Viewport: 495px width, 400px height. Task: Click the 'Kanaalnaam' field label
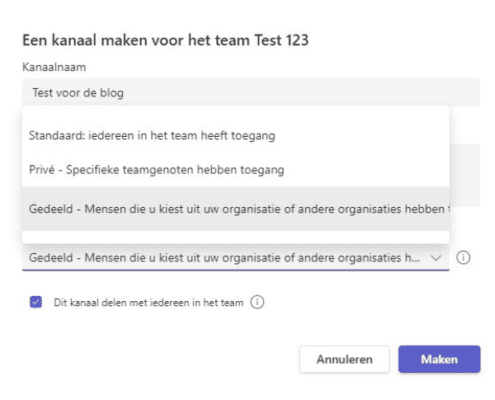pos(54,67)
